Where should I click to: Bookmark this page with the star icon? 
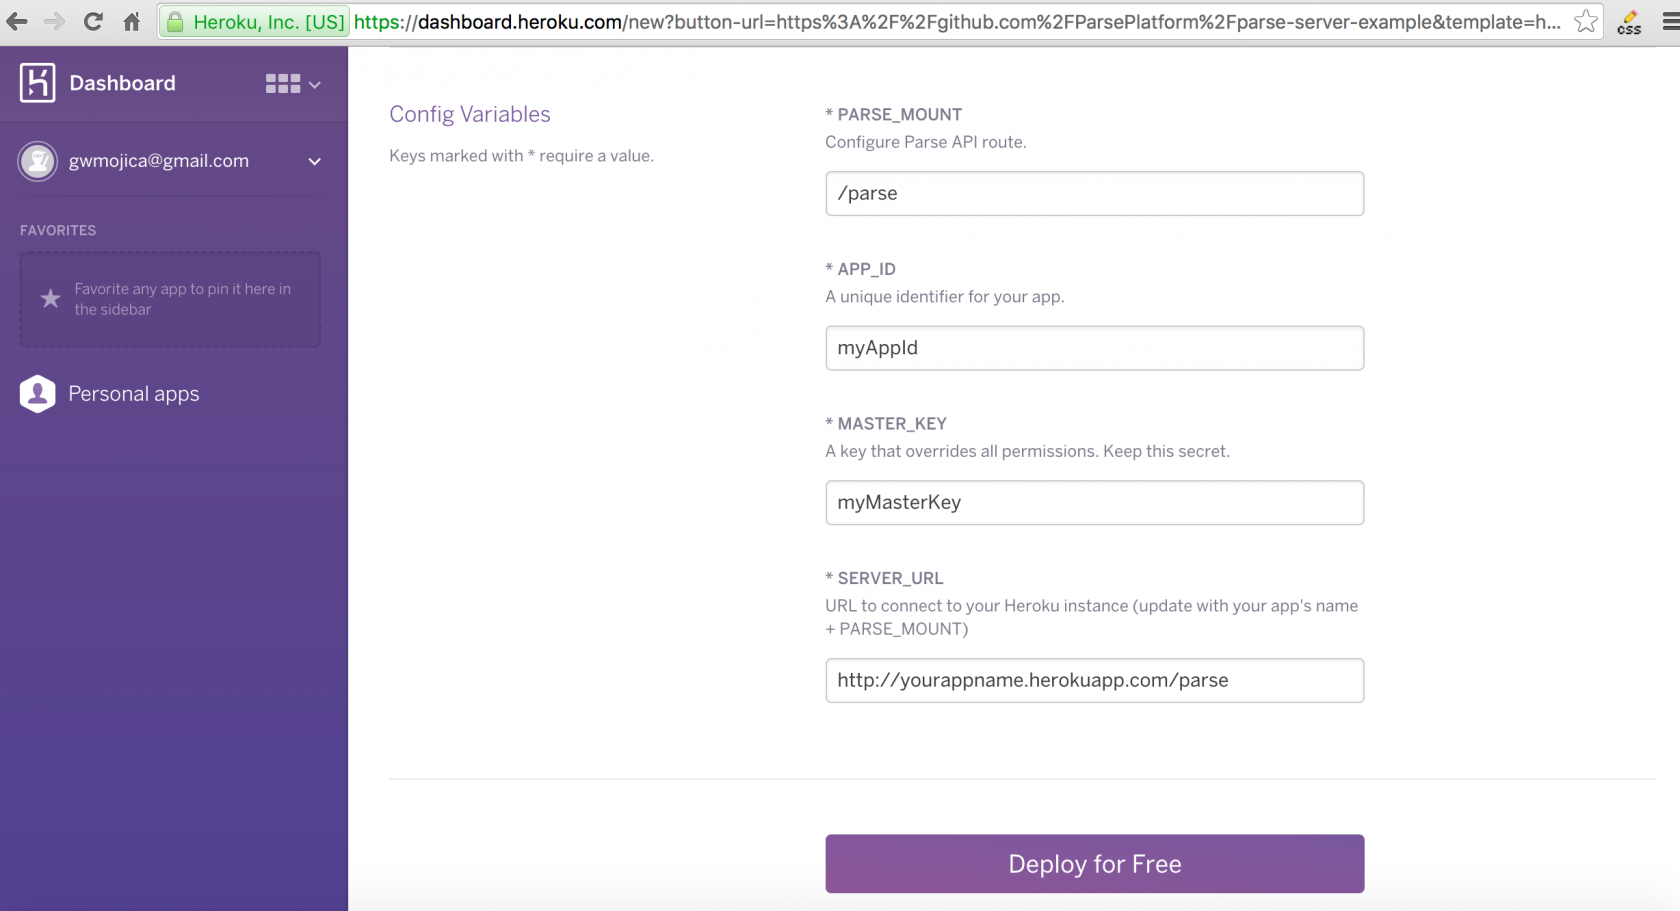(1585, 21)
